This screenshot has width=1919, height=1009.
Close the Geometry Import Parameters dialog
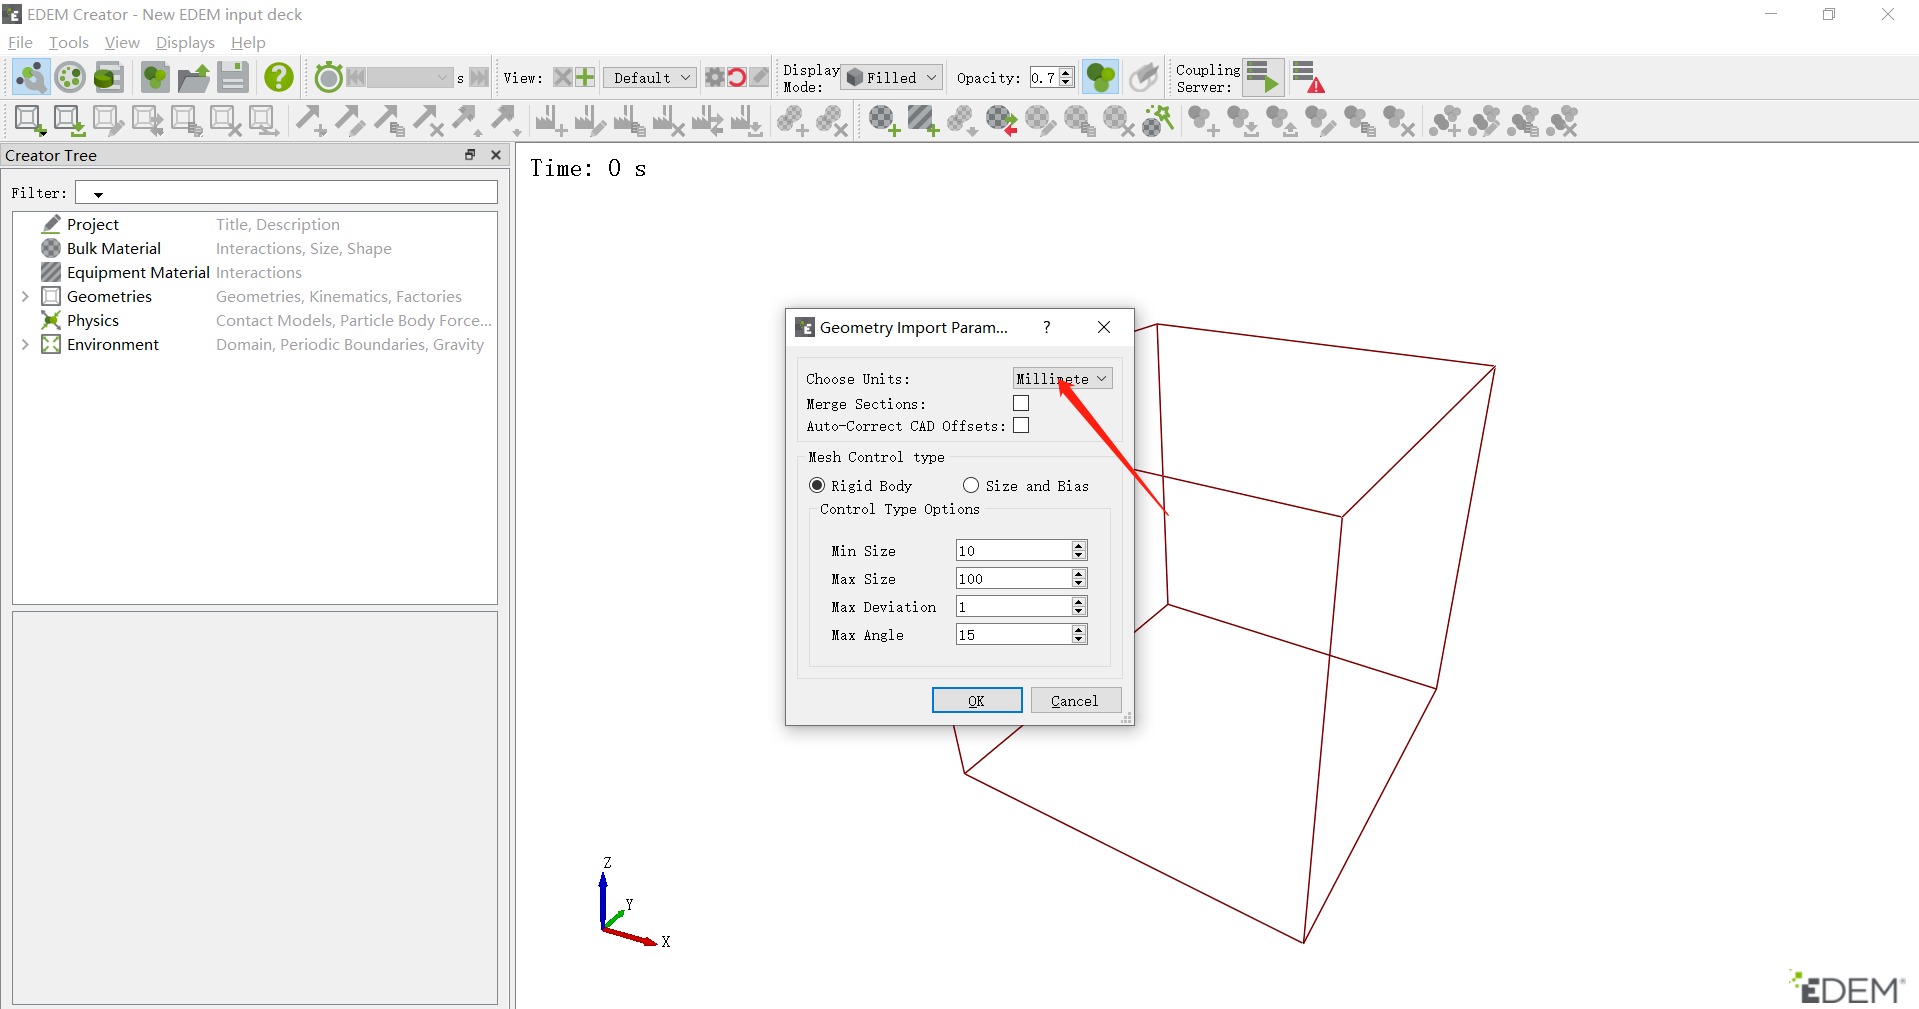click(x=1104, y=327)
